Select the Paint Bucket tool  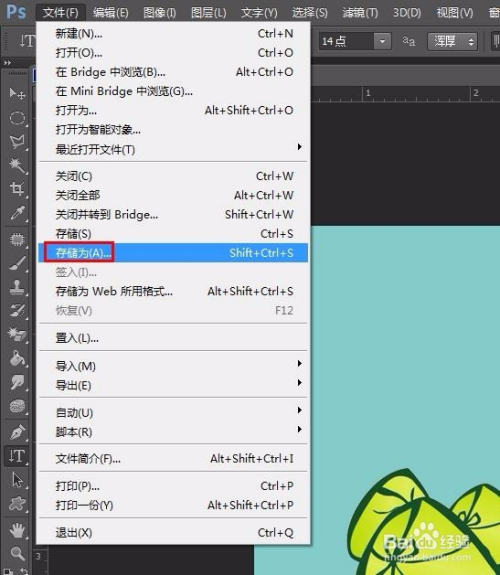coord(17,358)
